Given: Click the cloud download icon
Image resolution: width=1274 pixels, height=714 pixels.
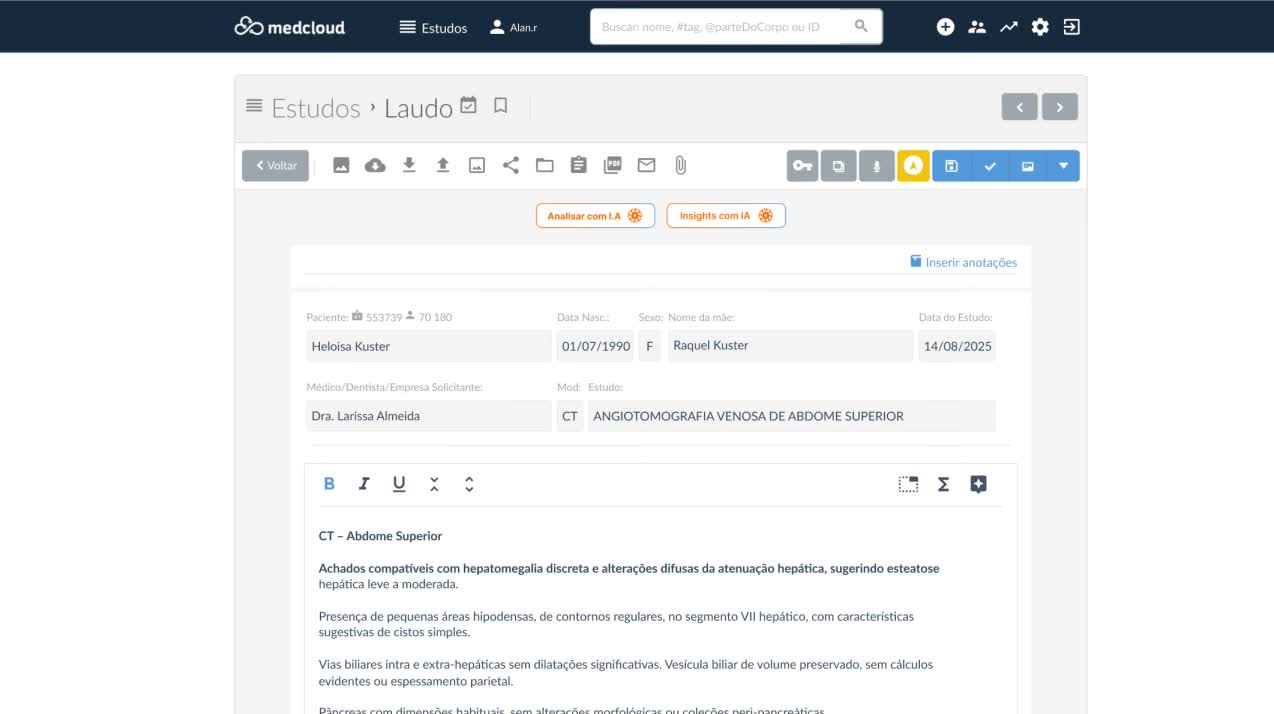Looking at the screenshot, I should pos(375,165).
